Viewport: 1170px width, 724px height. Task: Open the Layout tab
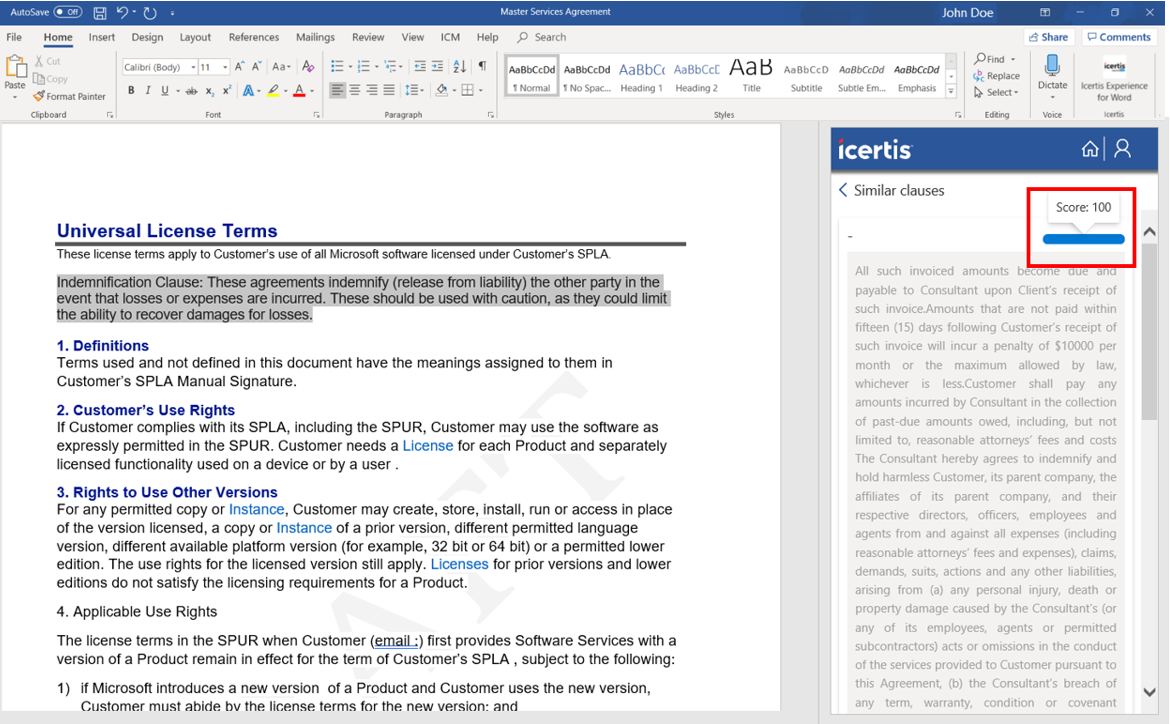tap(195, 37)
